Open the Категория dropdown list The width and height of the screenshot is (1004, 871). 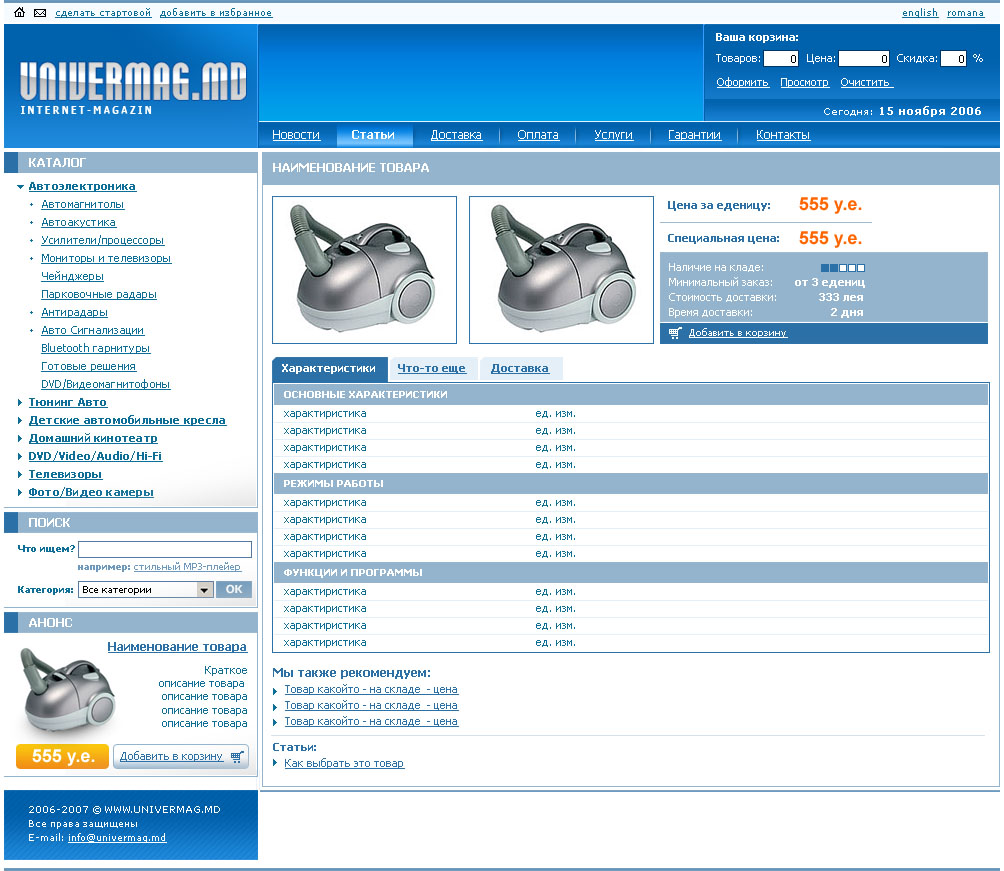click(x=204, y=590)
